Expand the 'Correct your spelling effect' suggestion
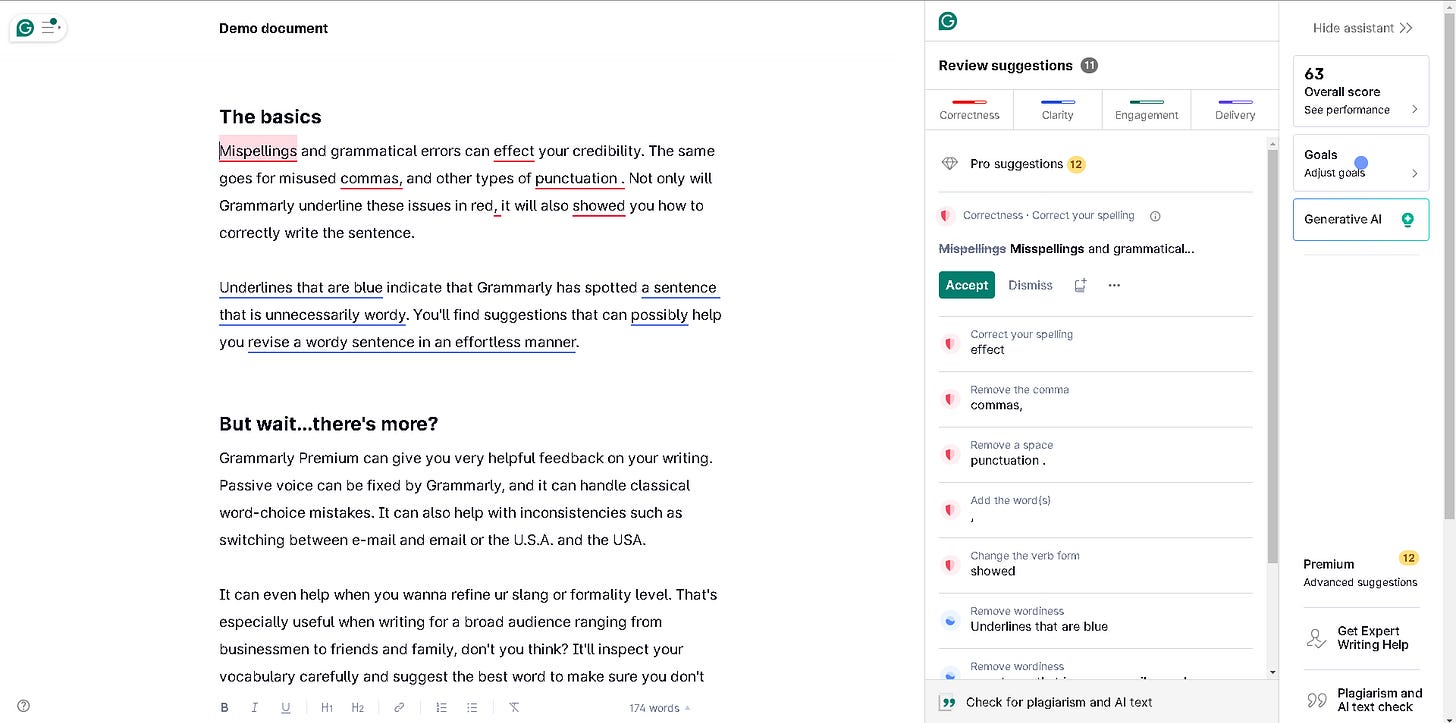The width and height of the screenshot is (1456, 723). [x=1095, y=343]
